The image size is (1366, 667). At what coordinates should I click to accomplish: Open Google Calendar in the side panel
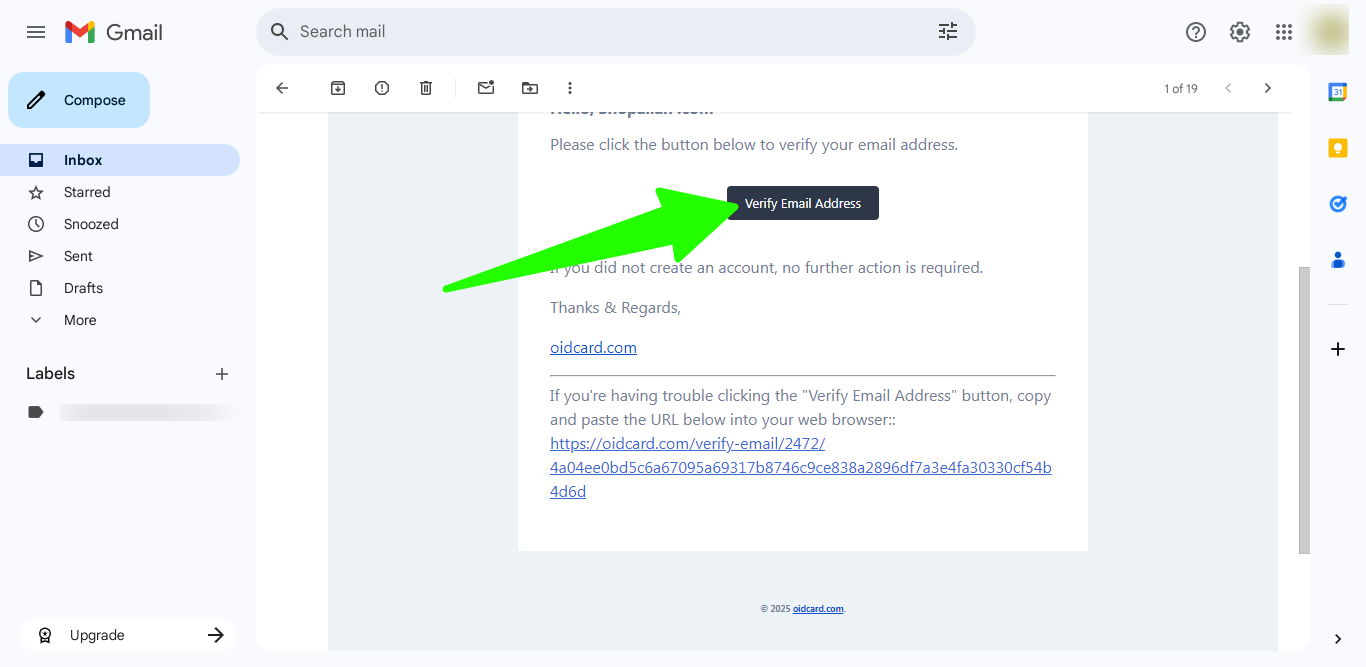click(x=1338, y=91)
